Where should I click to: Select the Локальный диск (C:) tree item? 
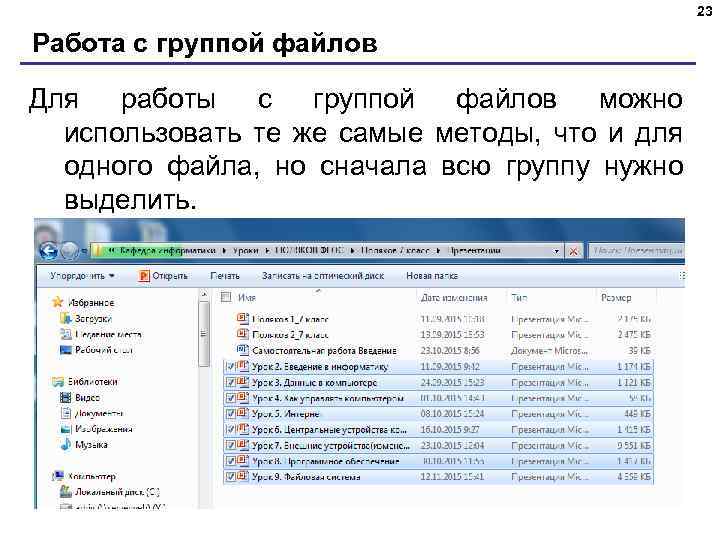coord(117,492)
